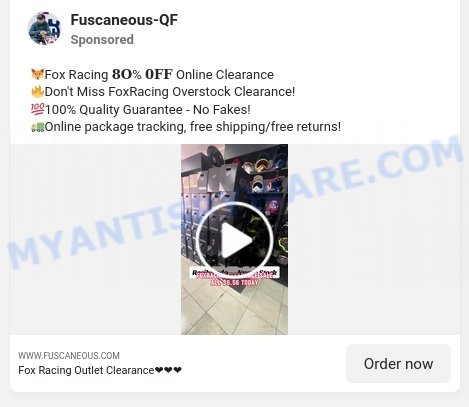Click the fox emoji before Fox Racing
Screen dimensions: 469x407
click(37, 74)
